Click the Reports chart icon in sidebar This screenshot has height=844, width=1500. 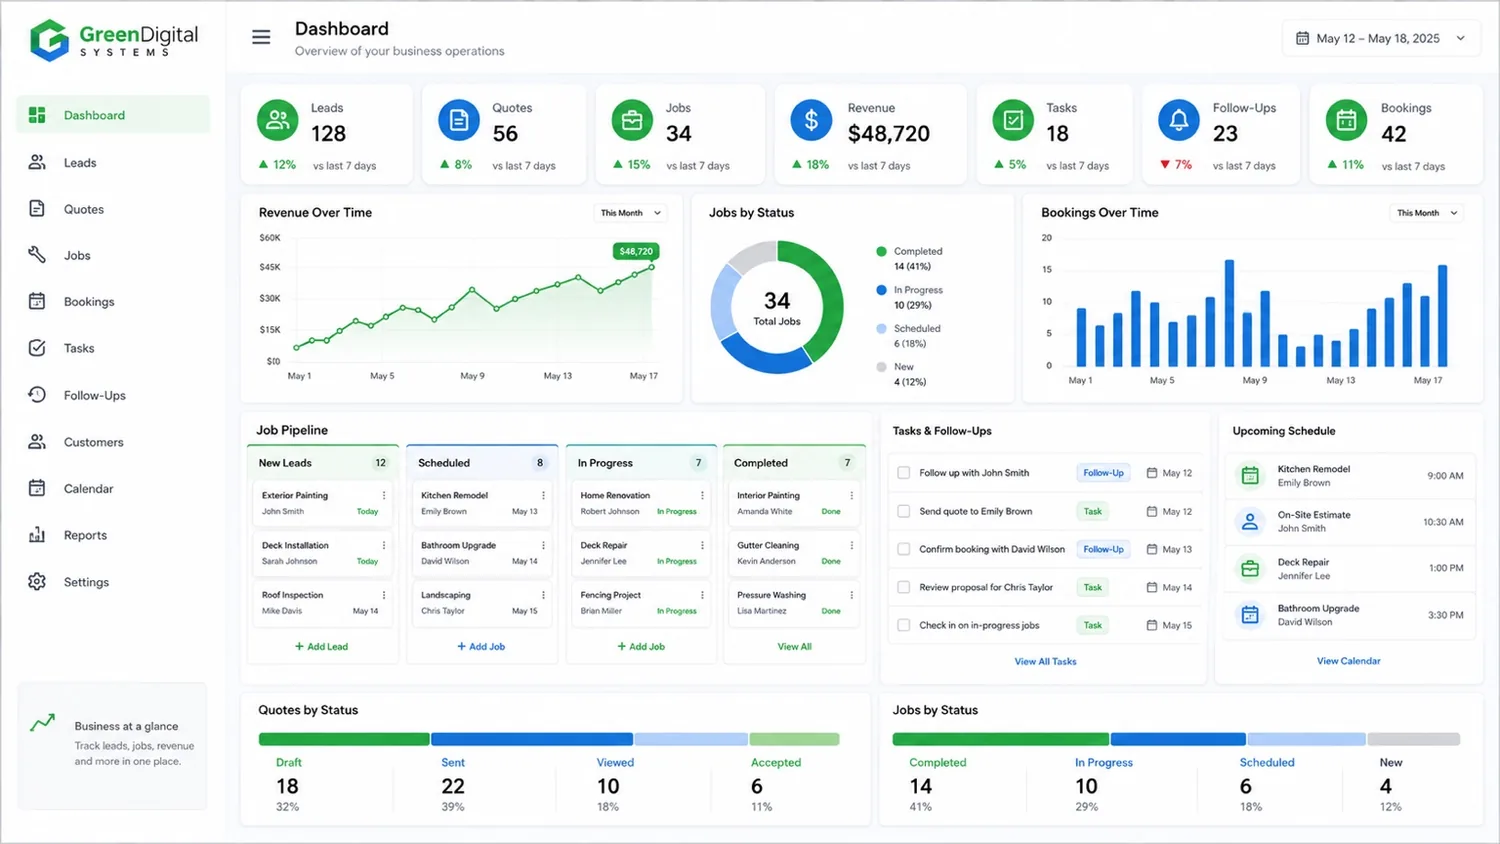pos(37,535)
